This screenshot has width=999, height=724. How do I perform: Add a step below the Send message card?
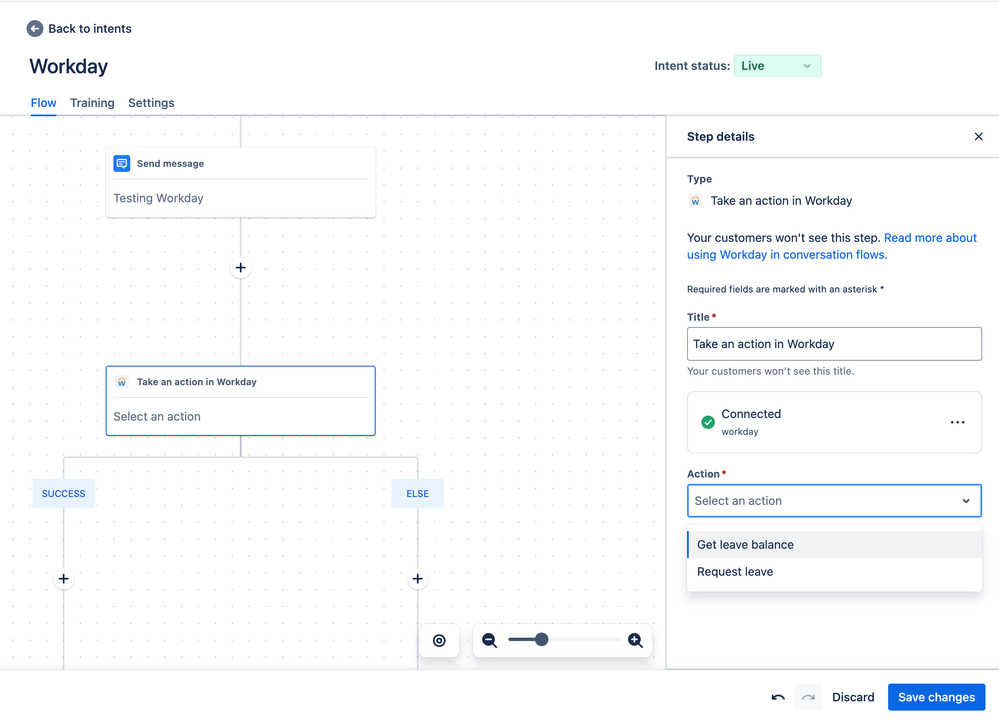[240, 268]
